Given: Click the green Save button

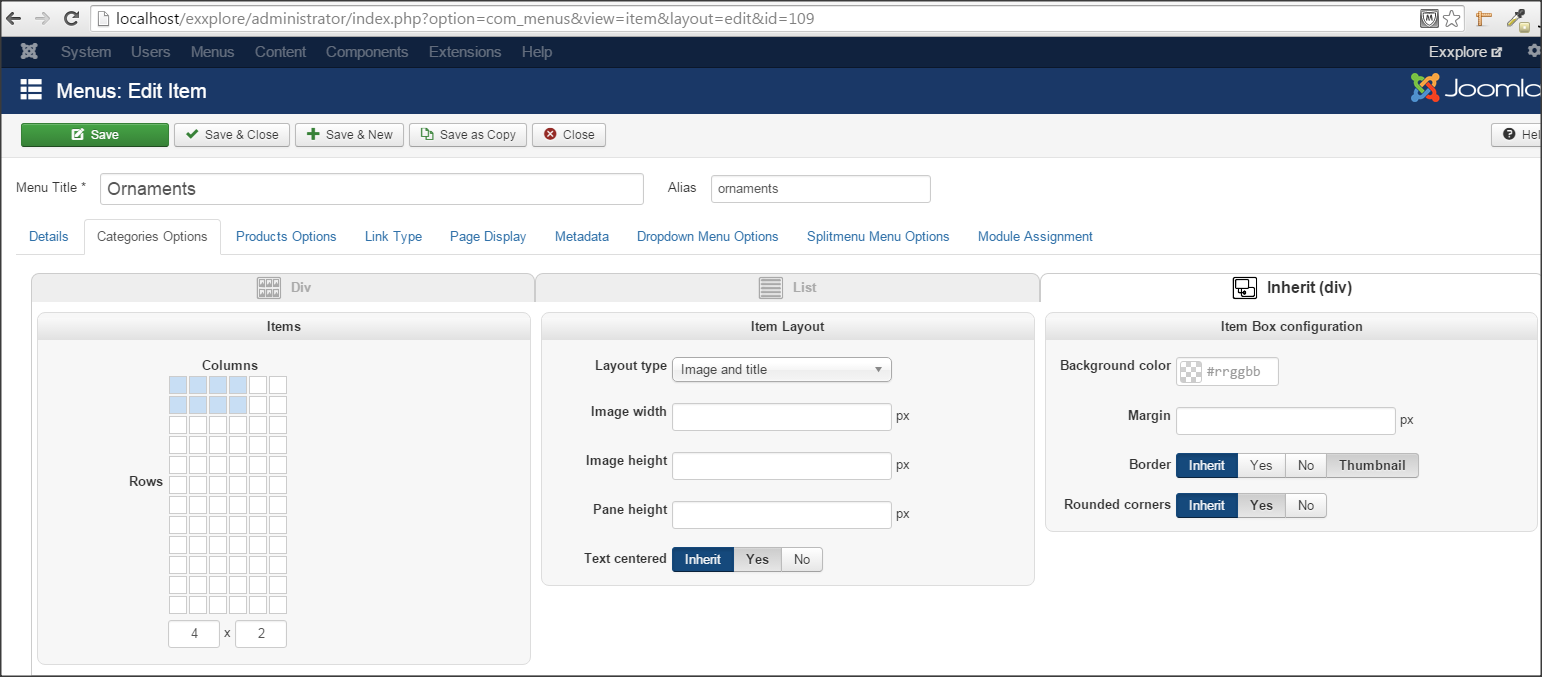Looking at the screenshot, I should (95, 135).
